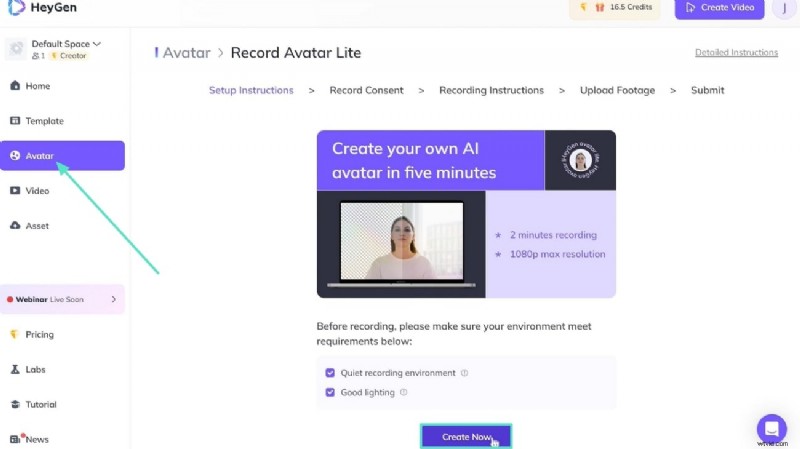The height and width of the screenshot is (449, 800).
Task: Click the gift icon beside credits
Action: tap(600, 7)
